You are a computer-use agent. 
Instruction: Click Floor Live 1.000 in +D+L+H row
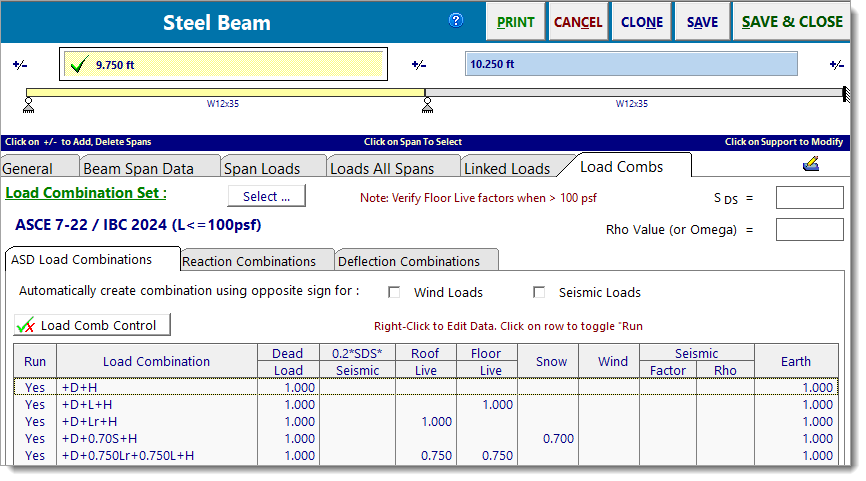point(498,405)
